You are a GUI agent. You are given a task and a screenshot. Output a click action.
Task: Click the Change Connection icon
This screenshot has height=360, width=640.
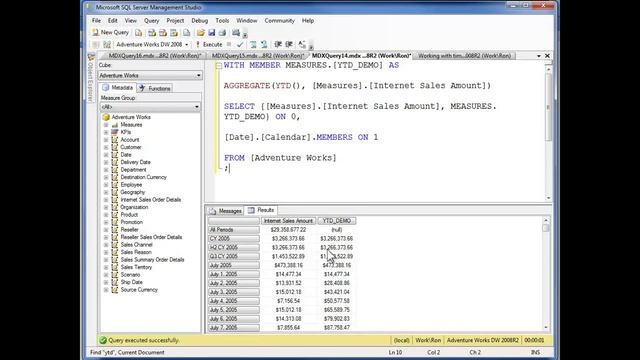click(107, 44)
